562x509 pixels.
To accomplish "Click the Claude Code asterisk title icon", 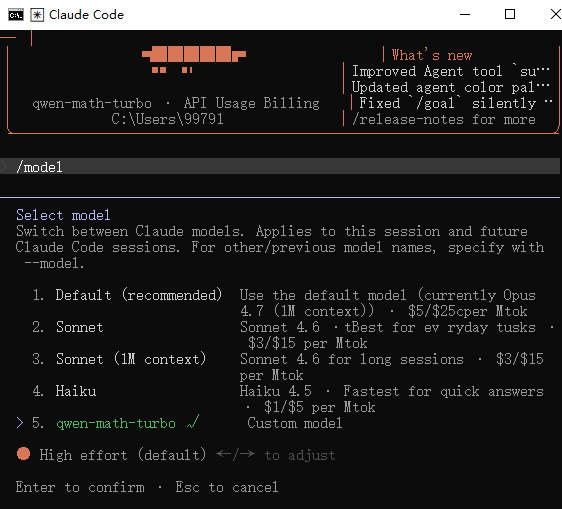I will [x=37, y=15].
